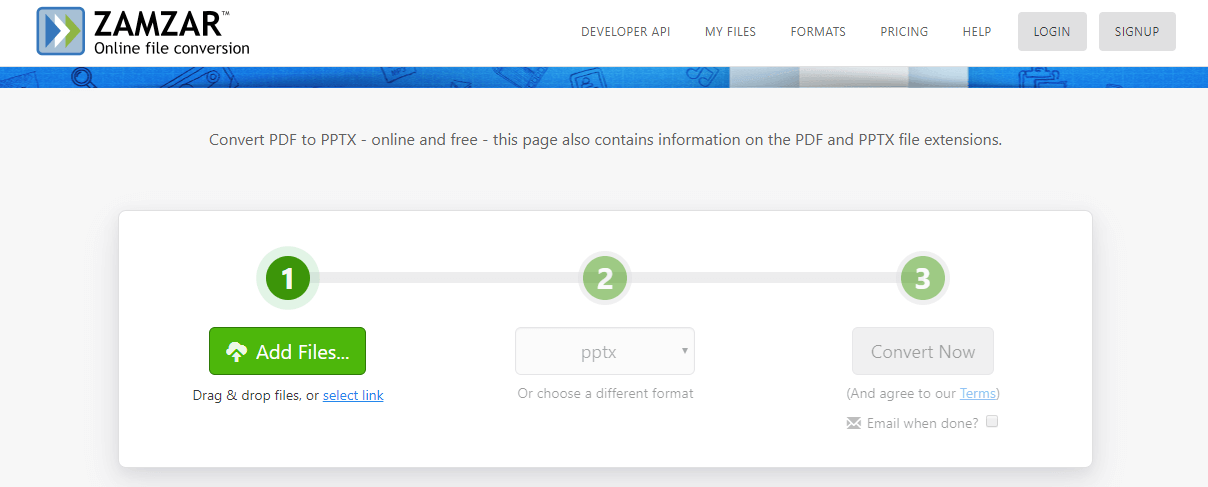Click the Convert Now button
This screenshot has width=1208, height=487.
click(x=923, y=351)
